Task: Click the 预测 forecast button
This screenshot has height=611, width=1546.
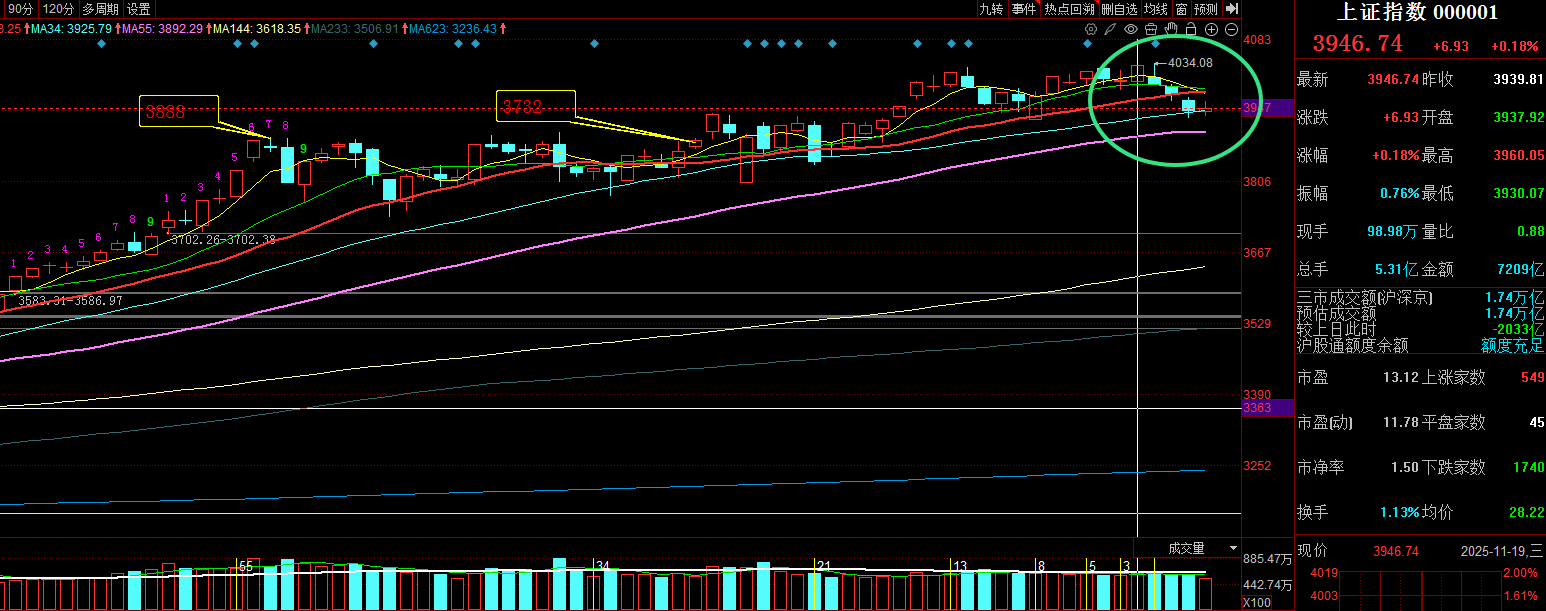Action: pos(1206,9)
